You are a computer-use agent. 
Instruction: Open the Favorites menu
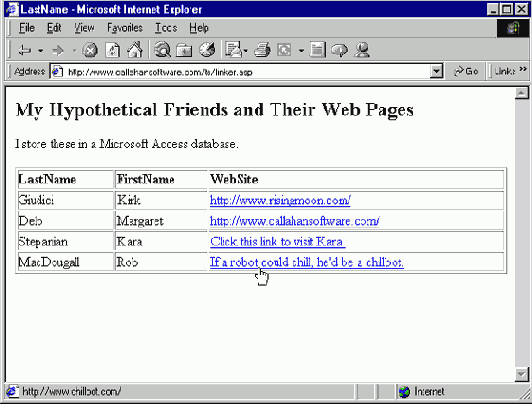(x=125, y=28)
